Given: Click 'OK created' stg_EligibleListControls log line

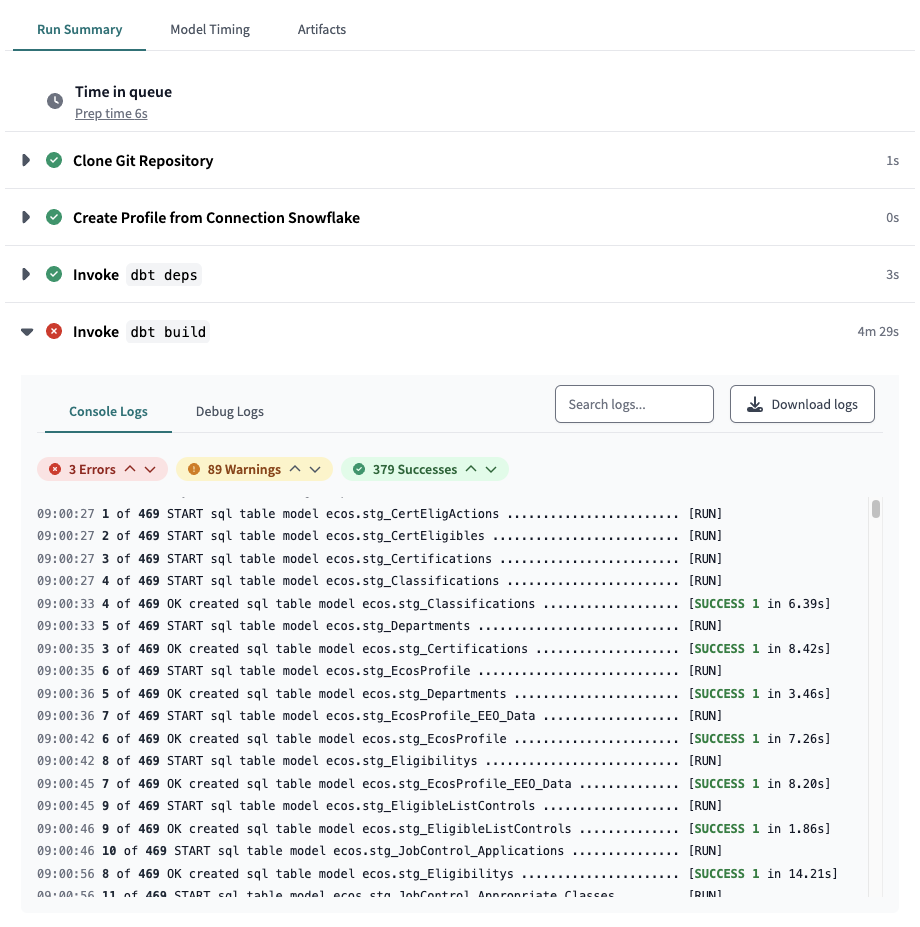Looking at the screenshot, I should (433, 829).
